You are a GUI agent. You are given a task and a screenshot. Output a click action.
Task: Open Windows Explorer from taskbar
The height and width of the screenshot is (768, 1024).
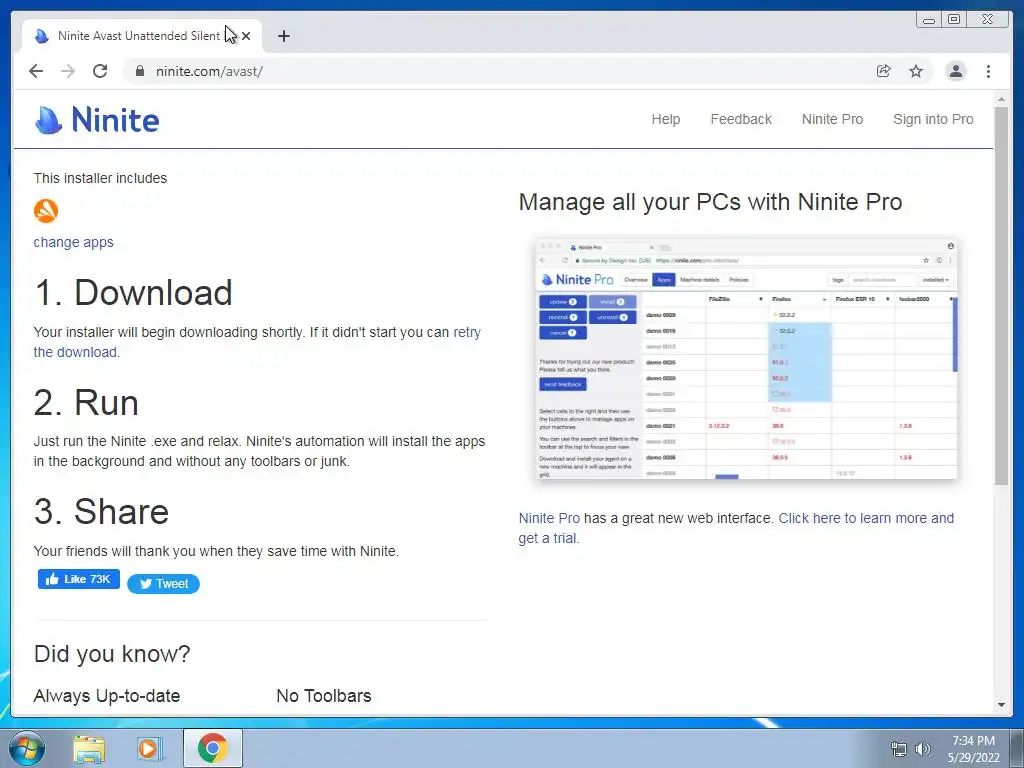pos(89,749)
